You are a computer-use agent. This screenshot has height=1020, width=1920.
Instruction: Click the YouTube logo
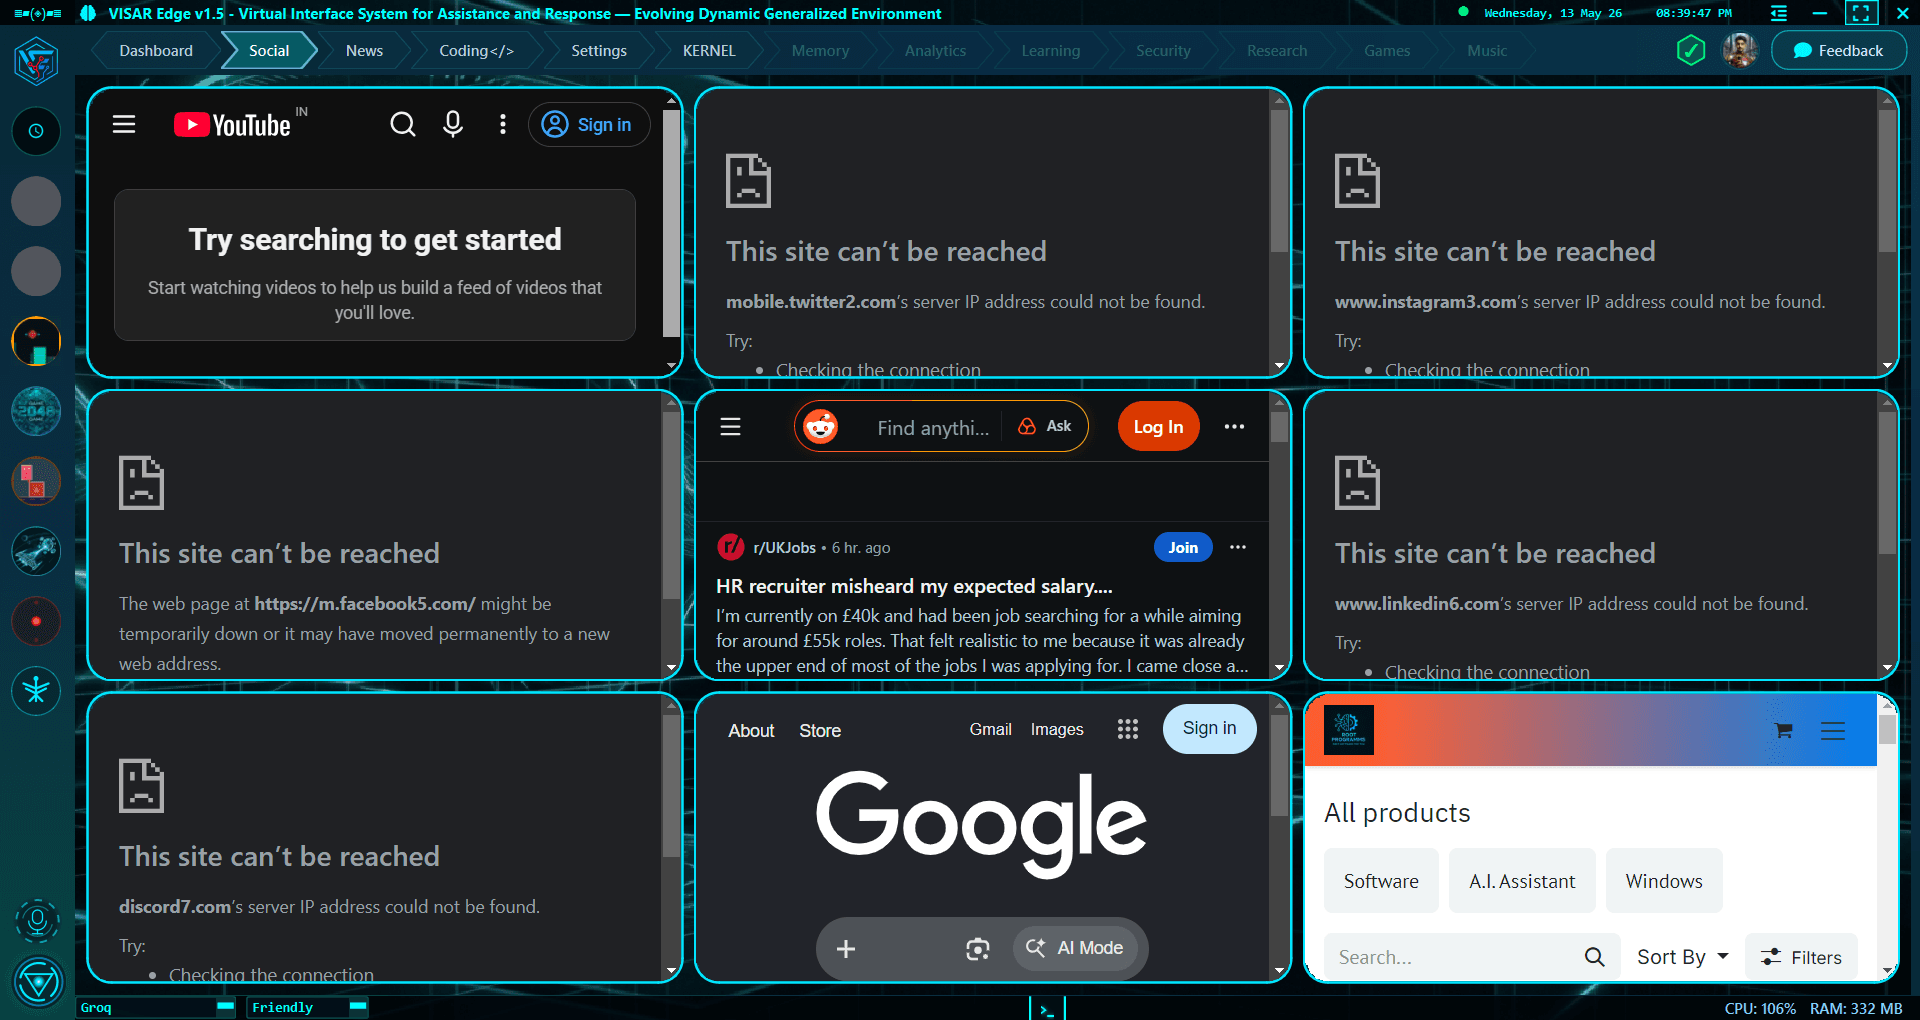pyautogui.click(x=232, y=125)
